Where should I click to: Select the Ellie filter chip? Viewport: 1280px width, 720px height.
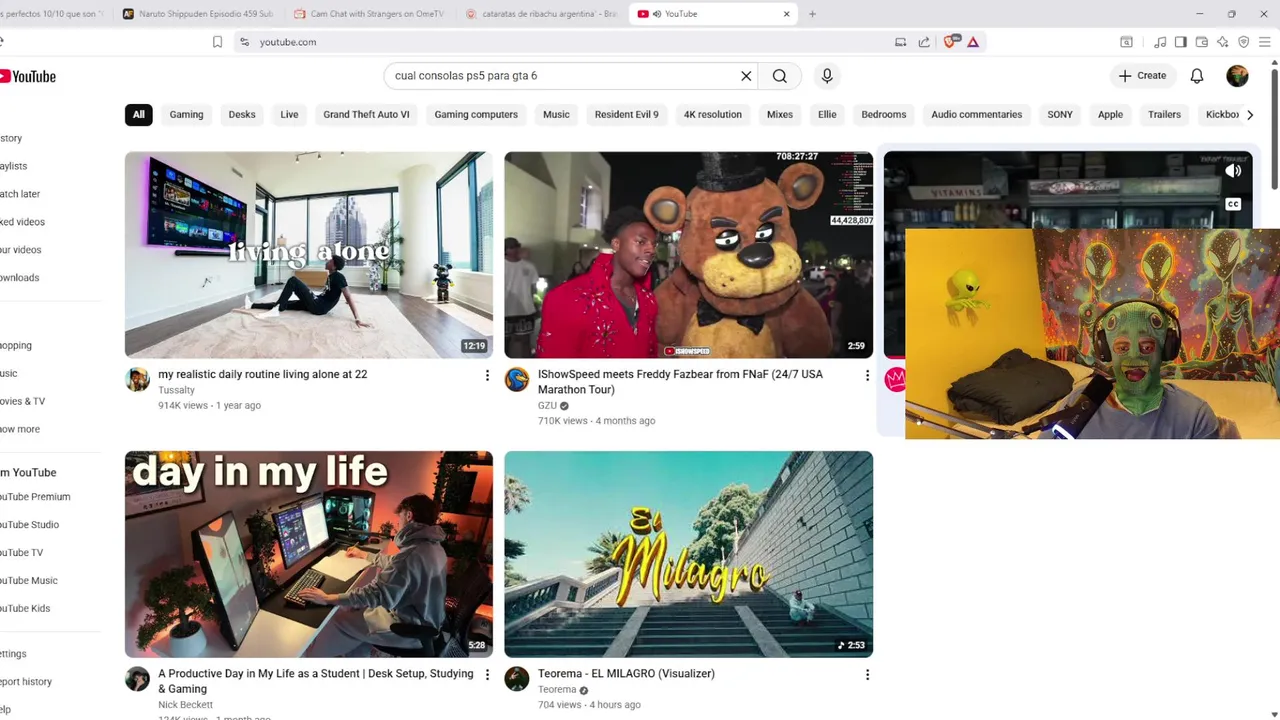(x=827, y=115)
